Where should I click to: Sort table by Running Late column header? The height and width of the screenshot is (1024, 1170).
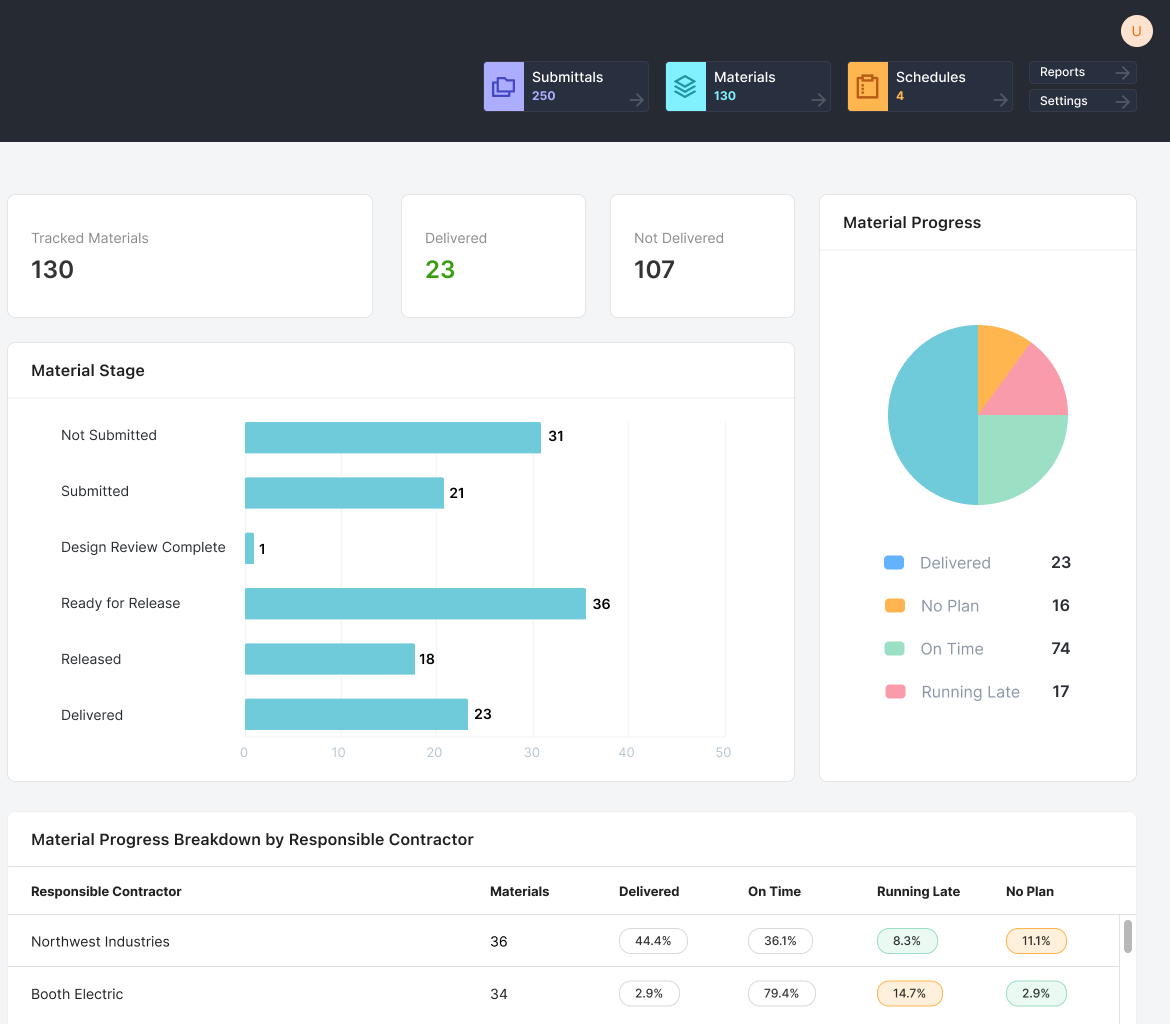[918, 891]
